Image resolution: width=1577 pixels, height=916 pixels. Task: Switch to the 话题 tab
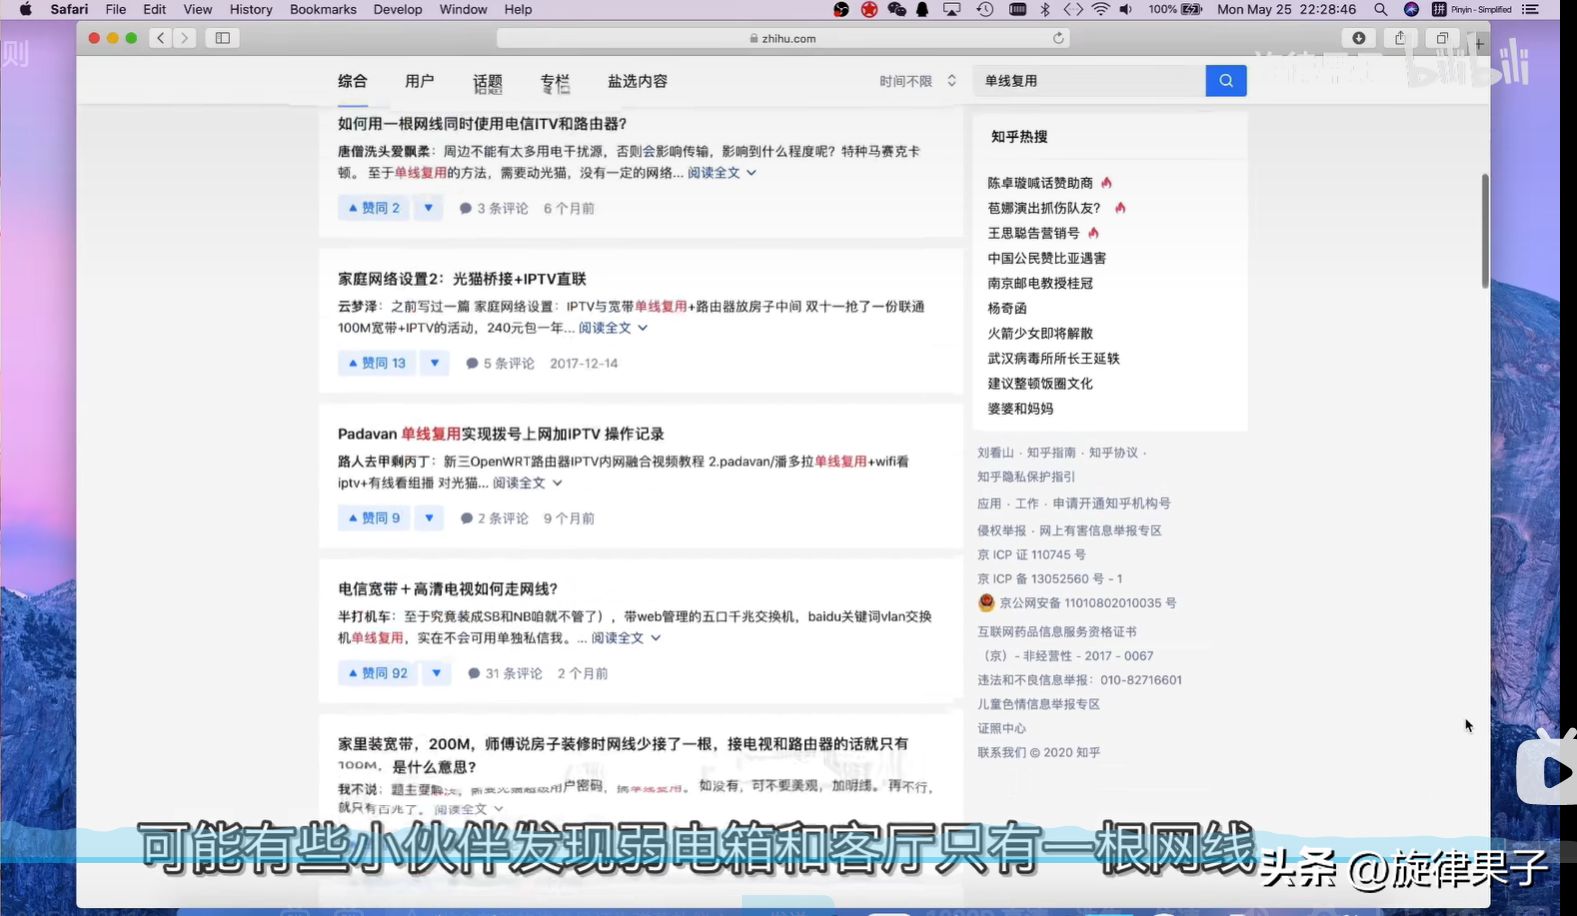tap(488, 83)
